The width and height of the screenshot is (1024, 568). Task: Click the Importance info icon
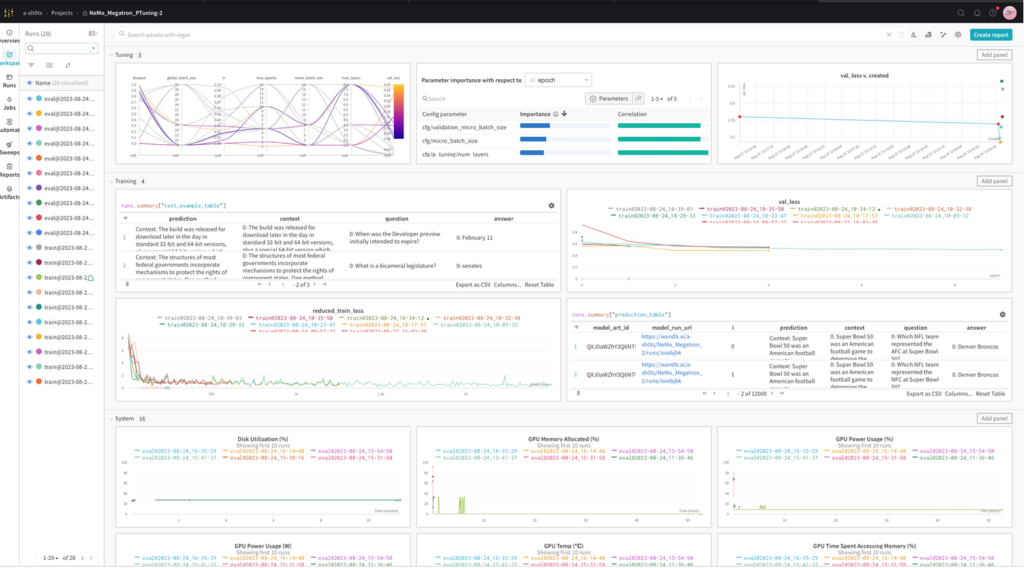point(556,114)
